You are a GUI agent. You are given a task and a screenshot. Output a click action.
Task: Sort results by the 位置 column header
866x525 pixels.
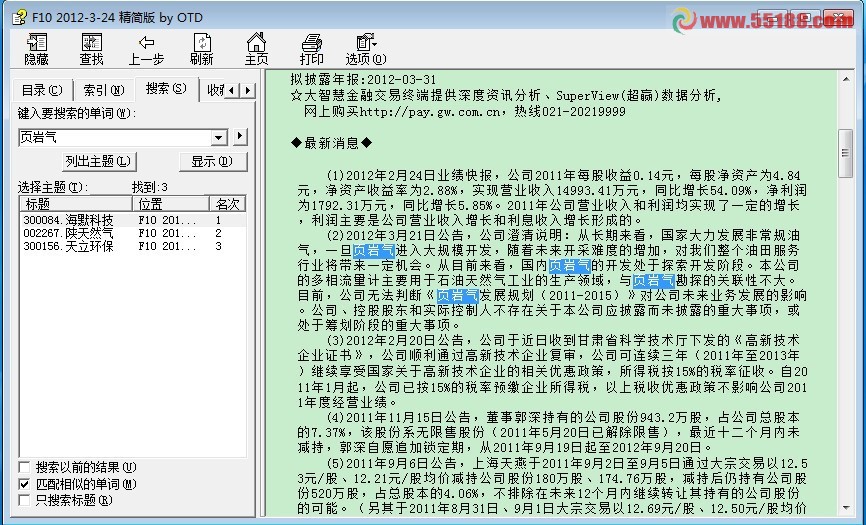(x=171, y=204)
